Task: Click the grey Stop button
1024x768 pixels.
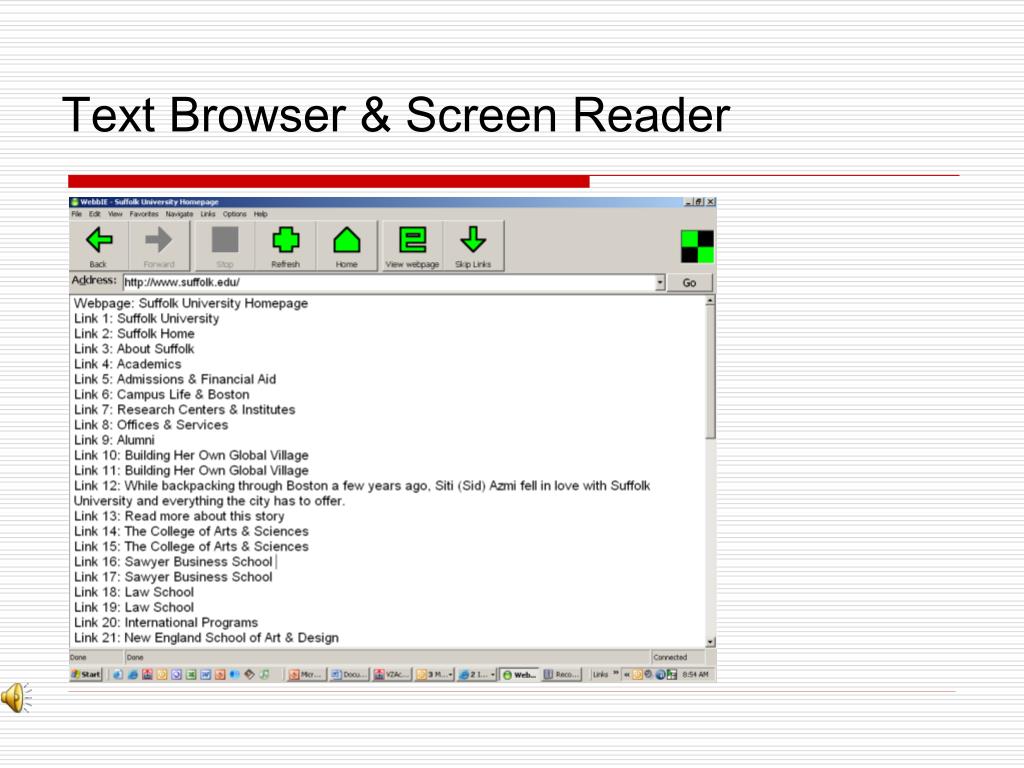Action: coord(225,246)
